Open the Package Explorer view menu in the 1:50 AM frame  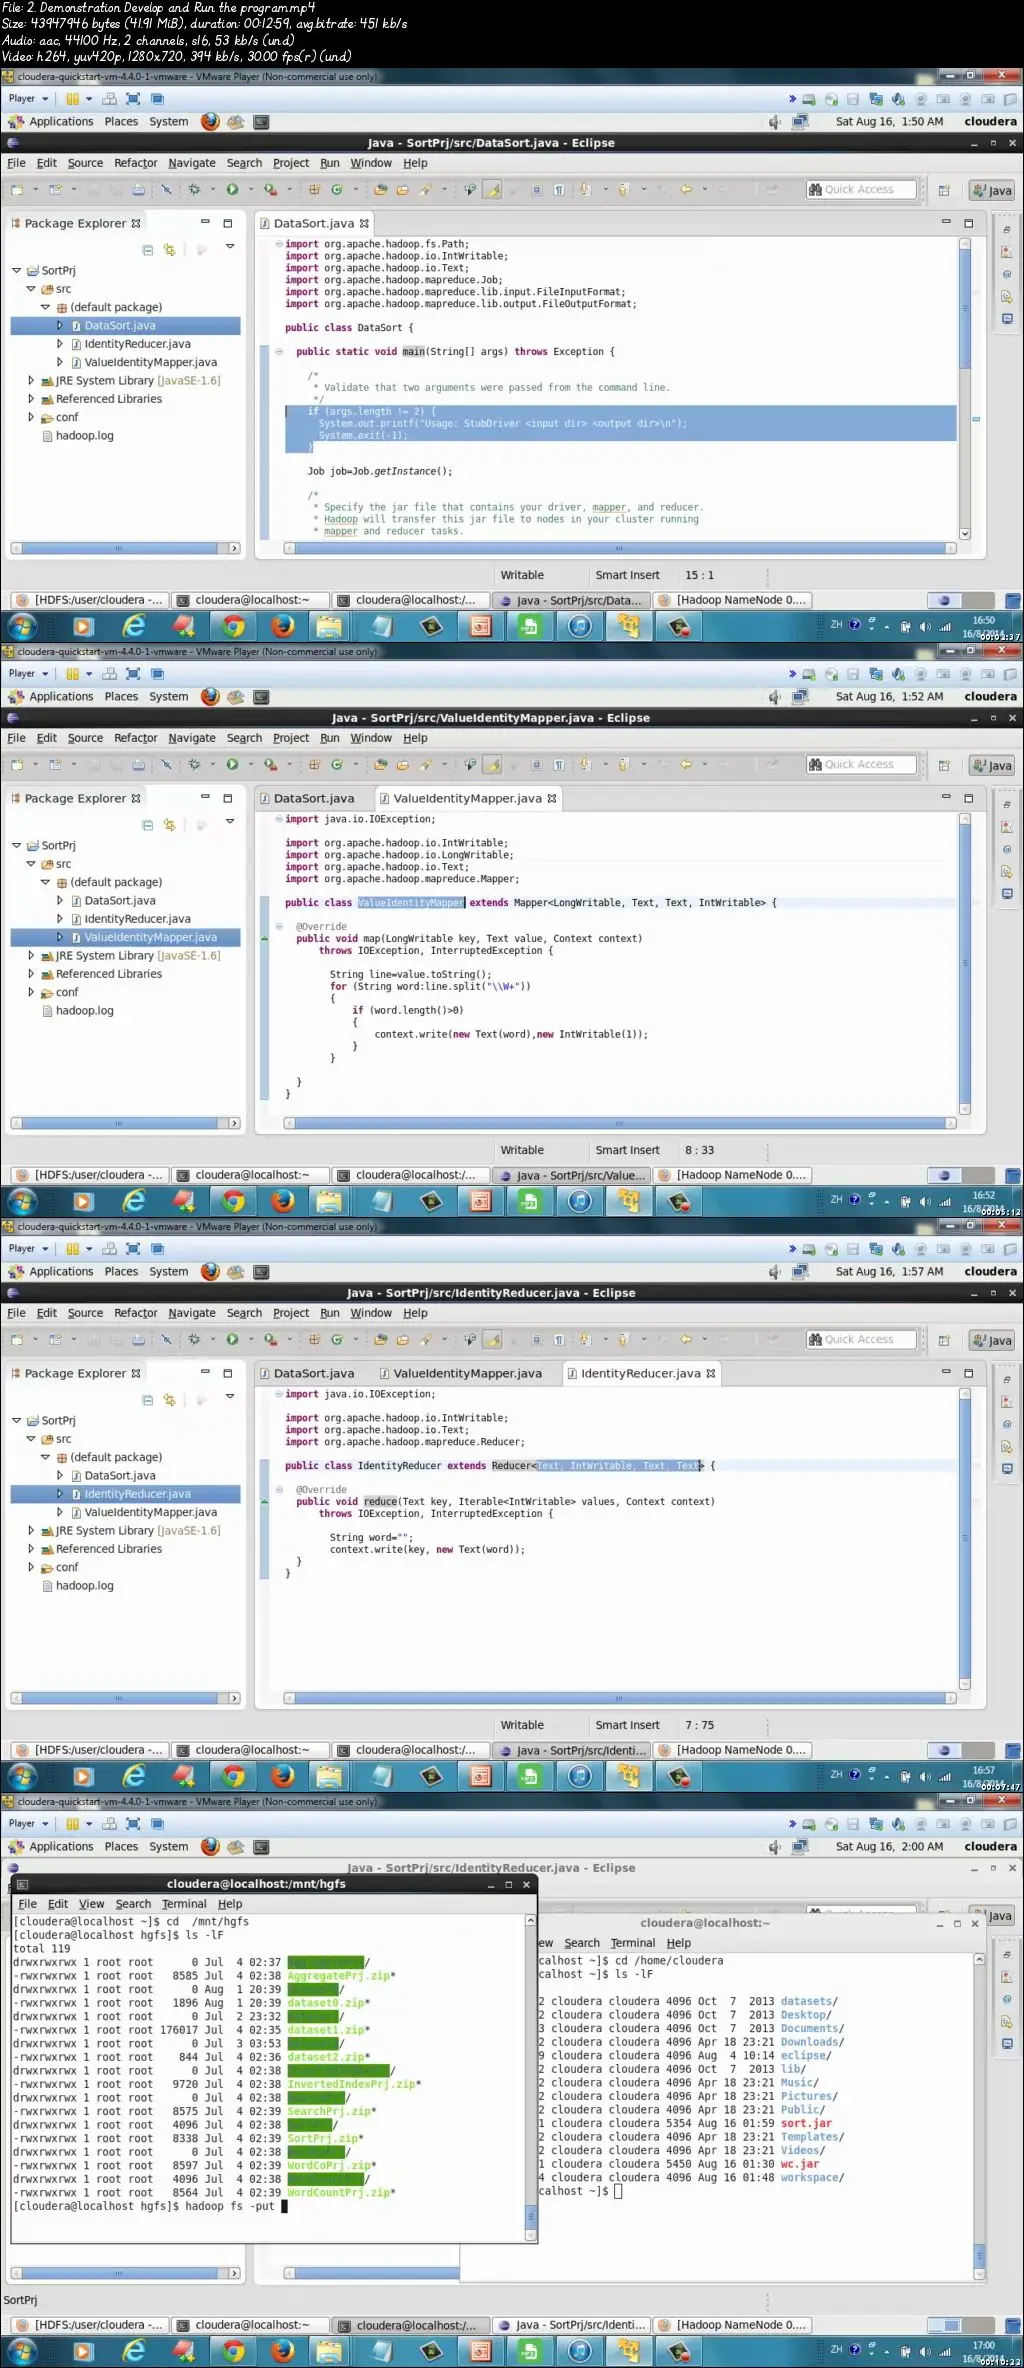tap(230, 247)
